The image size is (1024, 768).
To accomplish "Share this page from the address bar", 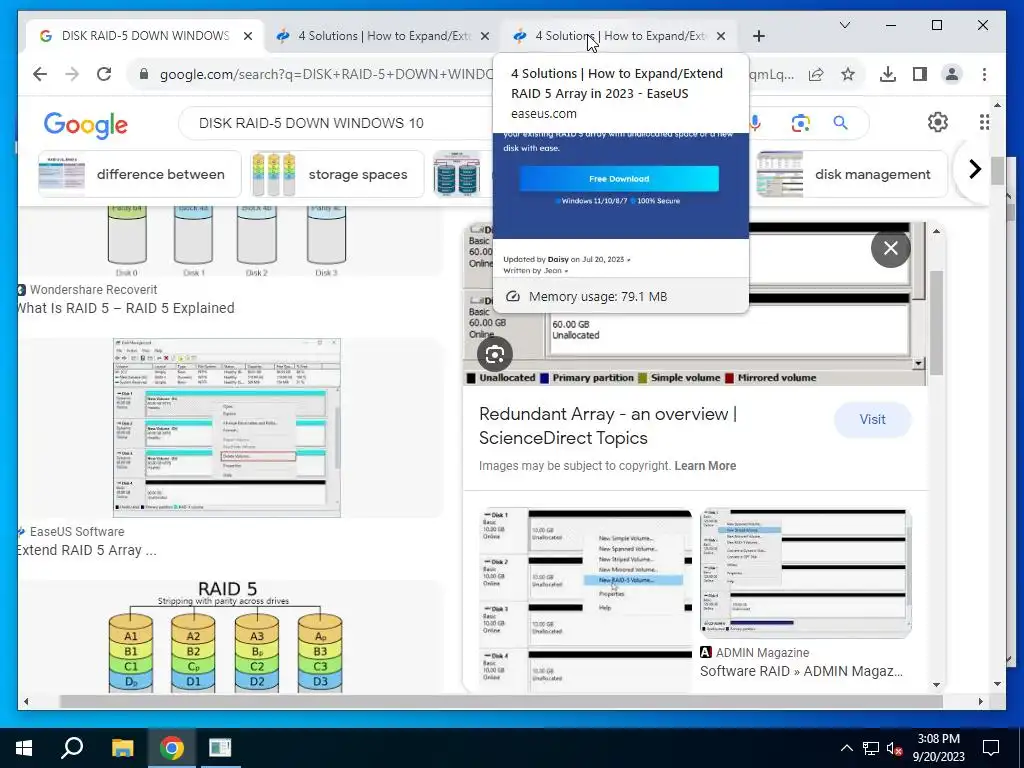I will (816, 74).
